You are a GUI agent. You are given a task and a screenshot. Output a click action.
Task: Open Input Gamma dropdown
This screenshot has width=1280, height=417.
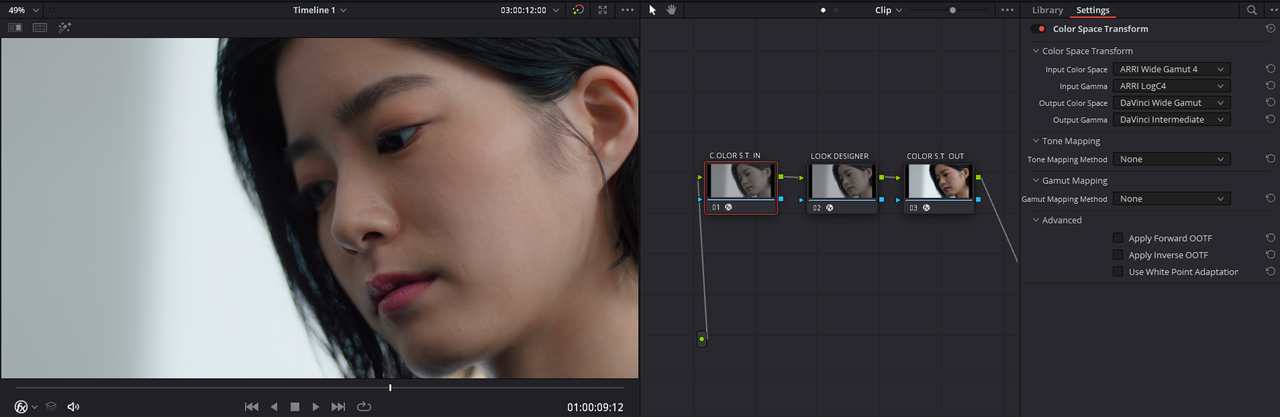[x=1172, y=86]
